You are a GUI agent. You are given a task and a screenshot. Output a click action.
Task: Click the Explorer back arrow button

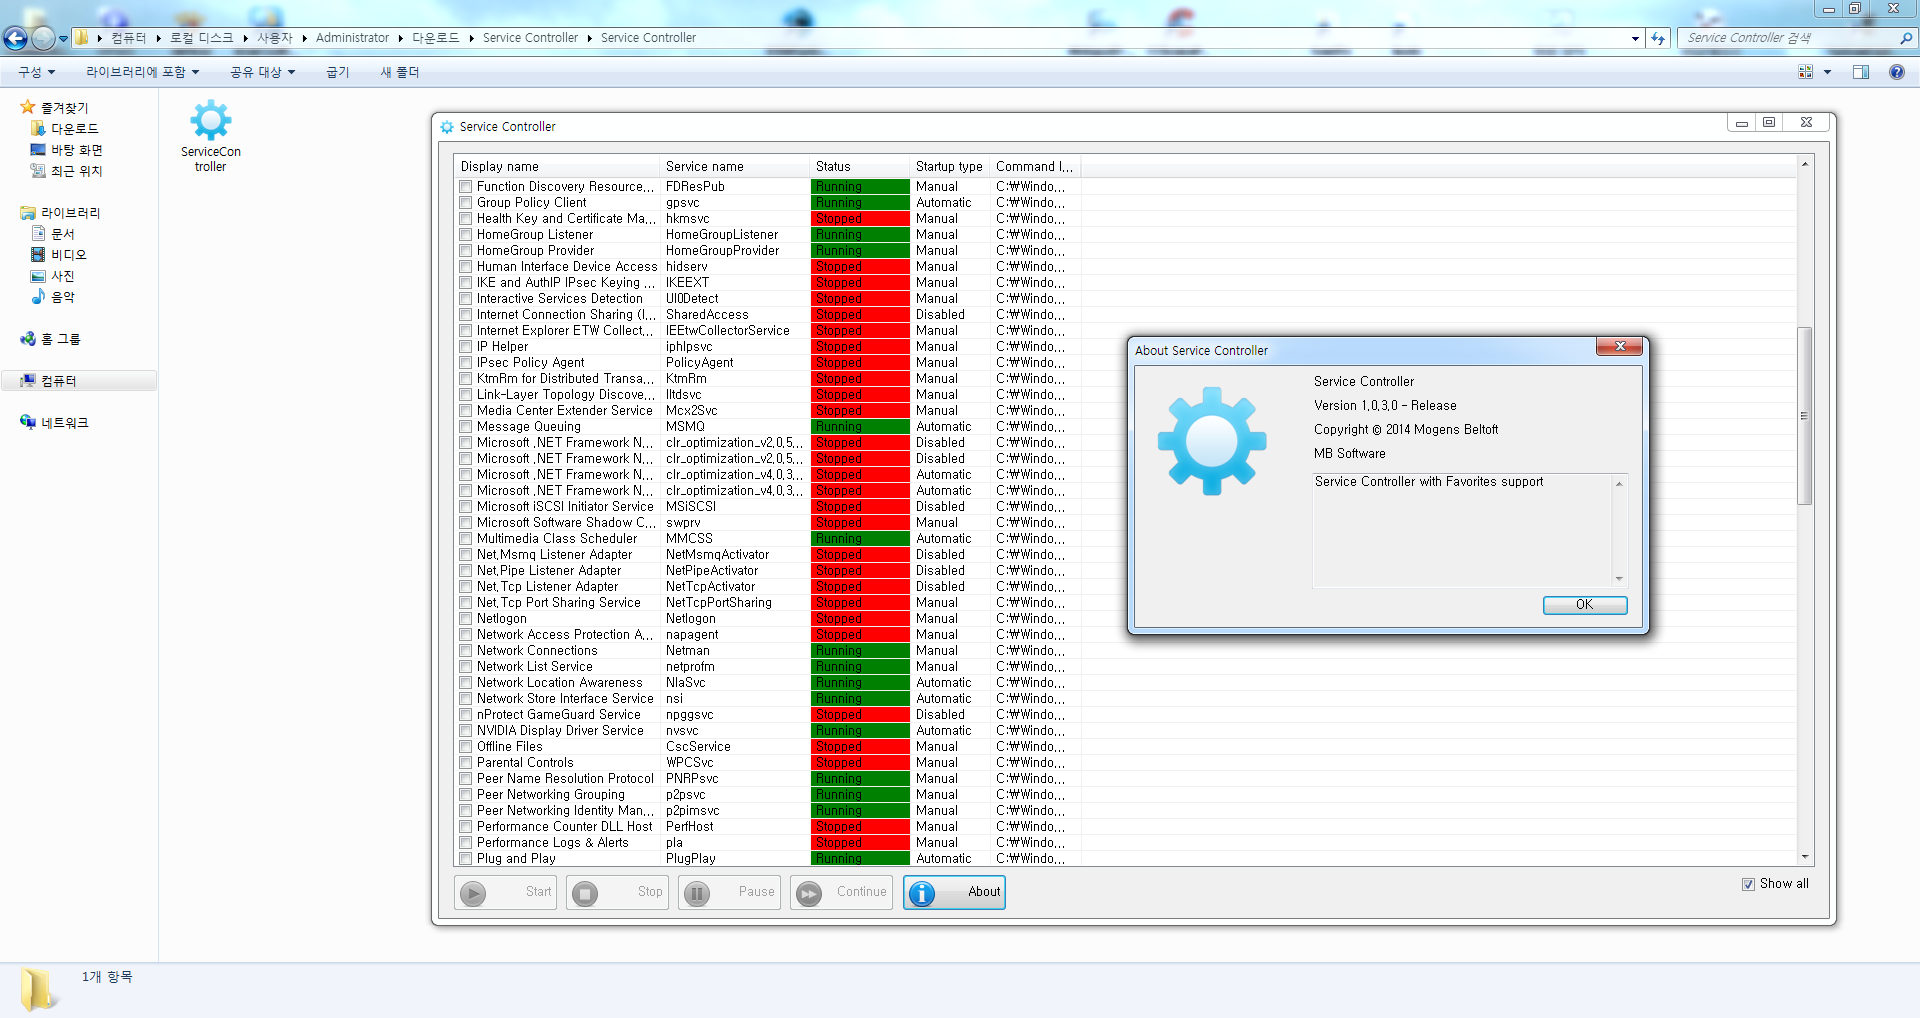coord(15,38)
